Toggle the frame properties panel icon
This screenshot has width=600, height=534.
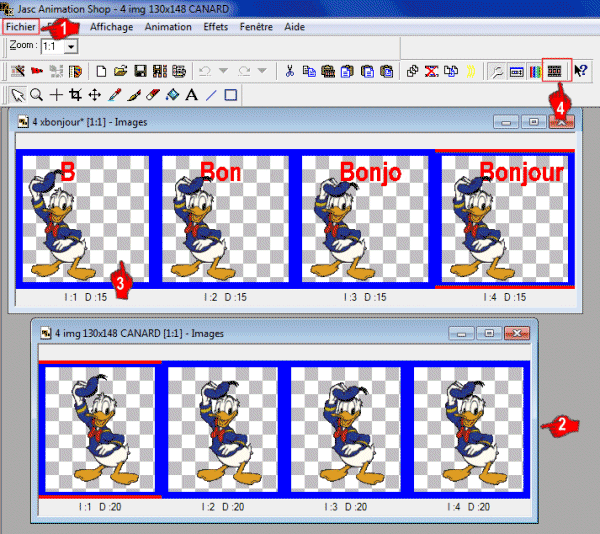coord(516,71)
